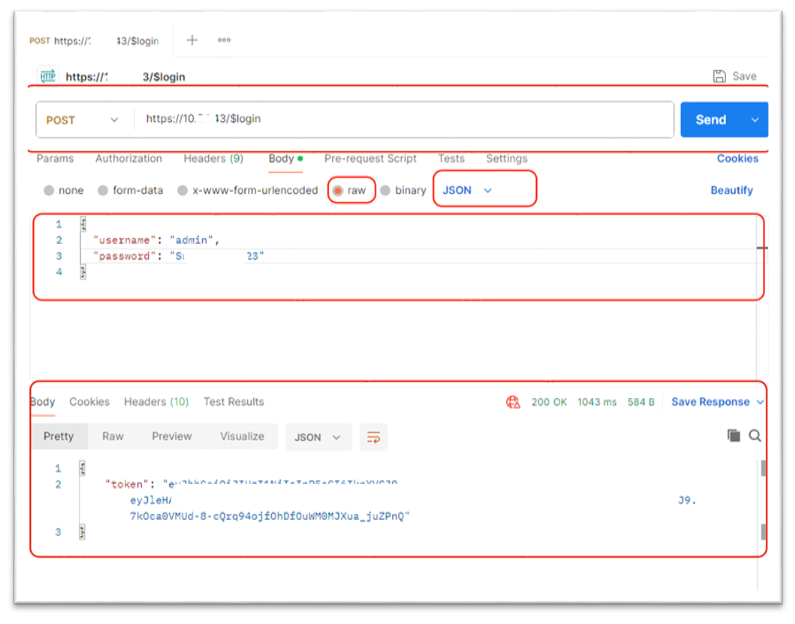The image size is (795, 624).
Task: Open the Save Response dropdown
Action: [716, 402]
